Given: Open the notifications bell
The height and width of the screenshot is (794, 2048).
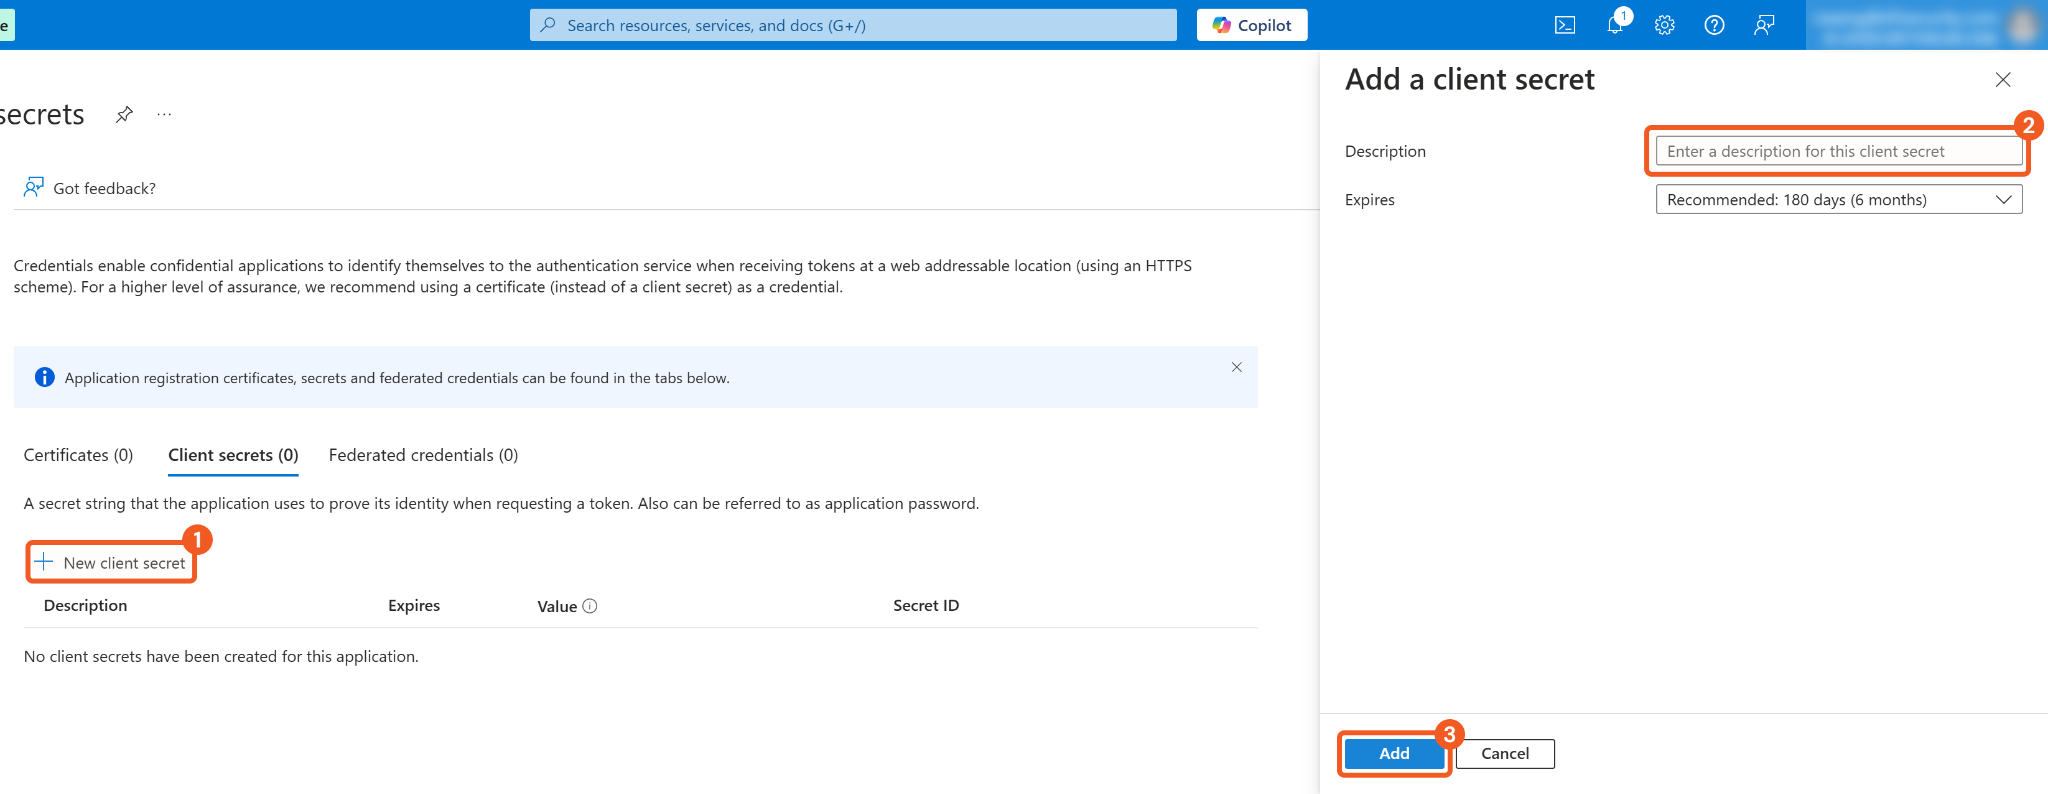Looking at the screenshot, I should [x=1615, y=25].
